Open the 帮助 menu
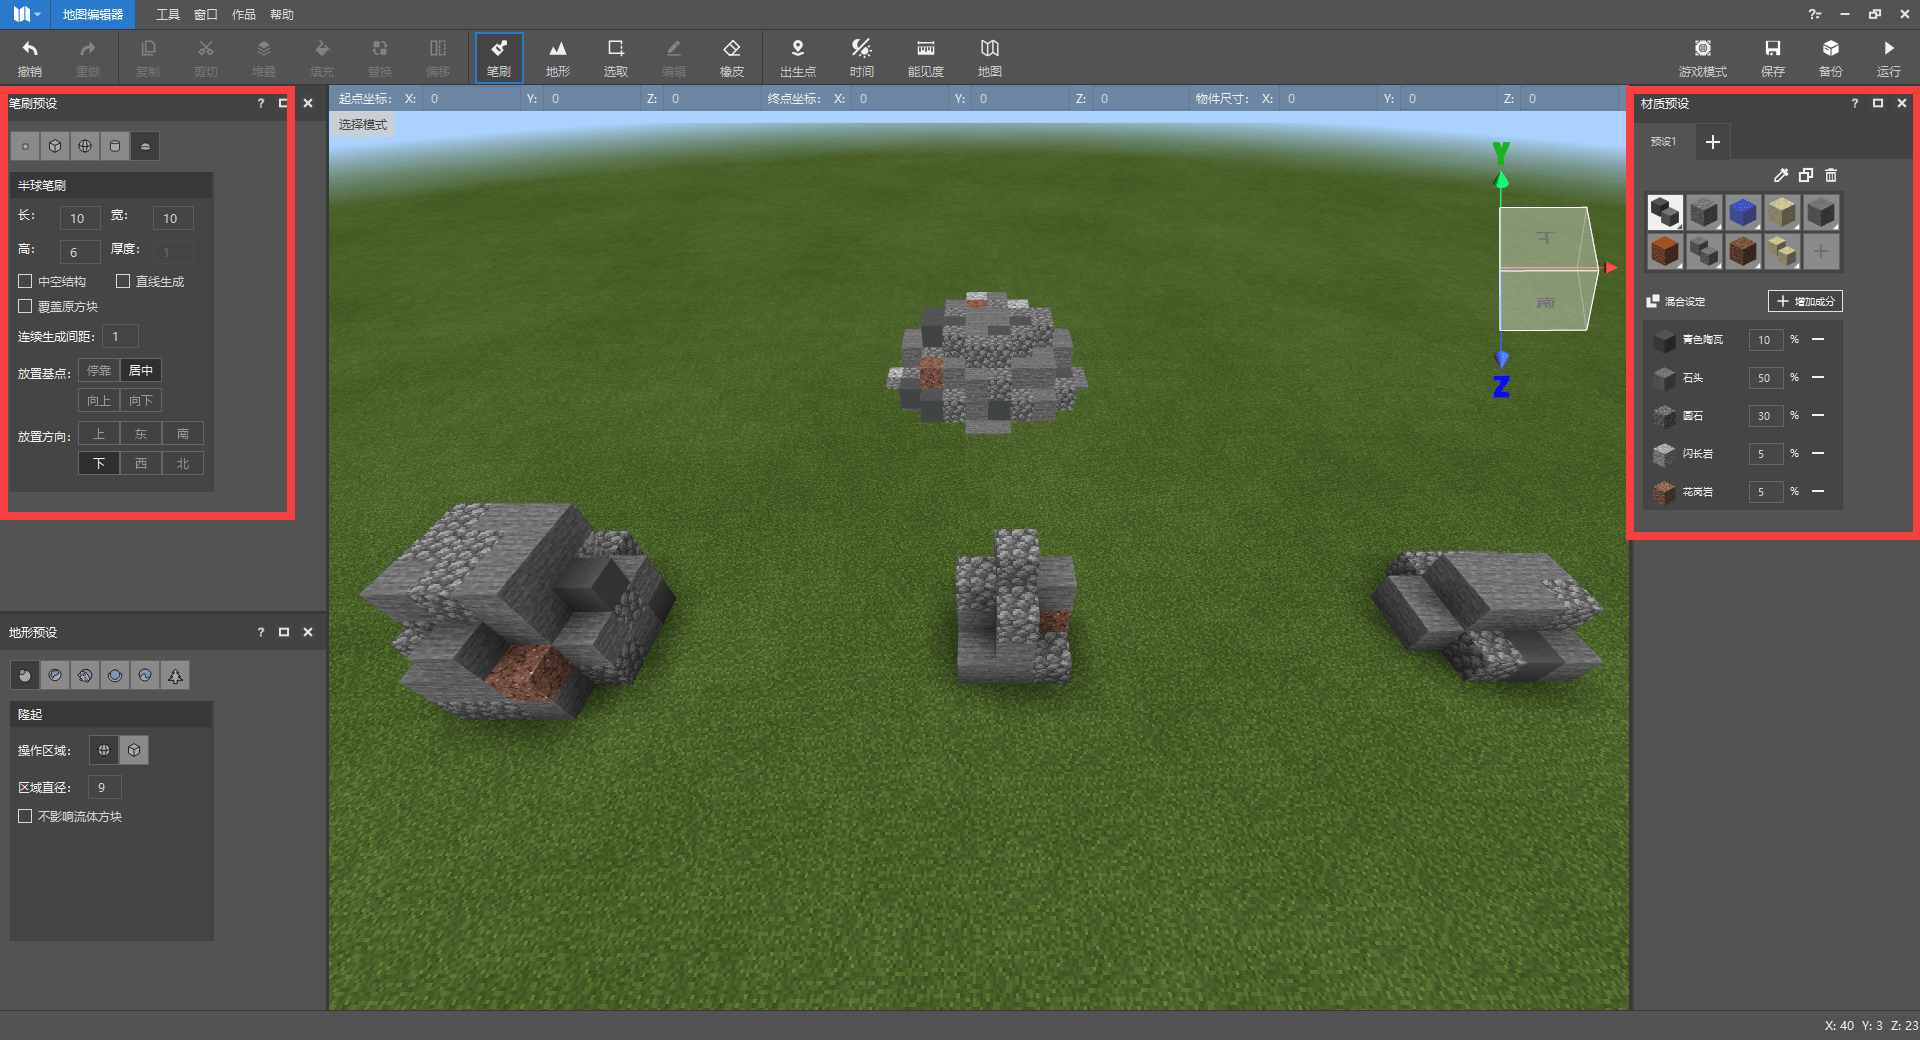The height and width of the screenshot is (1040, 1920). tap(282, 15)
